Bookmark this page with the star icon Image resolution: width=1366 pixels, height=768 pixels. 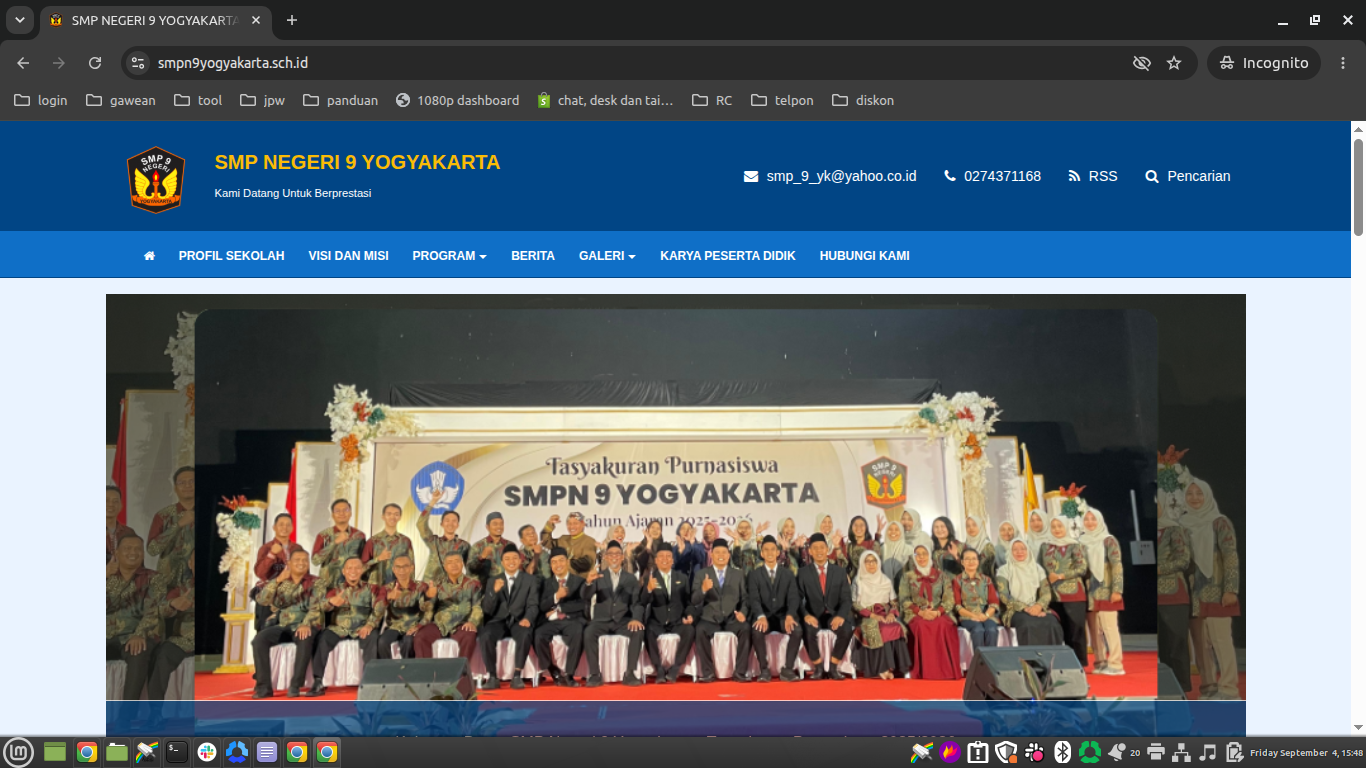click(1174, 63)
